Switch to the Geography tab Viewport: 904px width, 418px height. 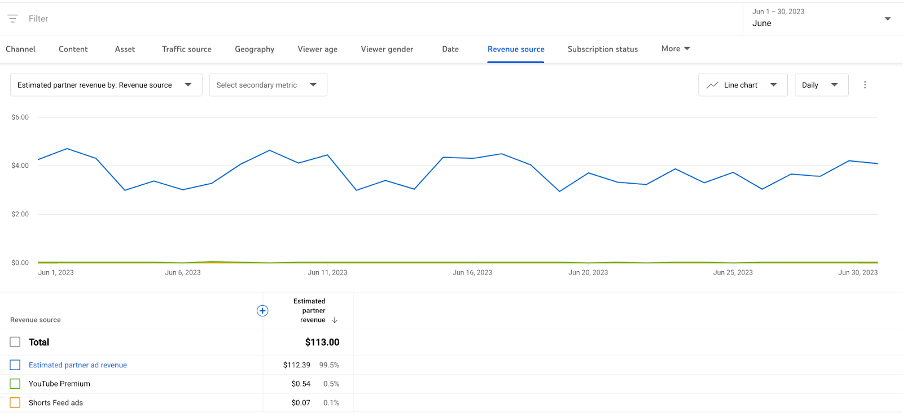click(x=254, y=48)
